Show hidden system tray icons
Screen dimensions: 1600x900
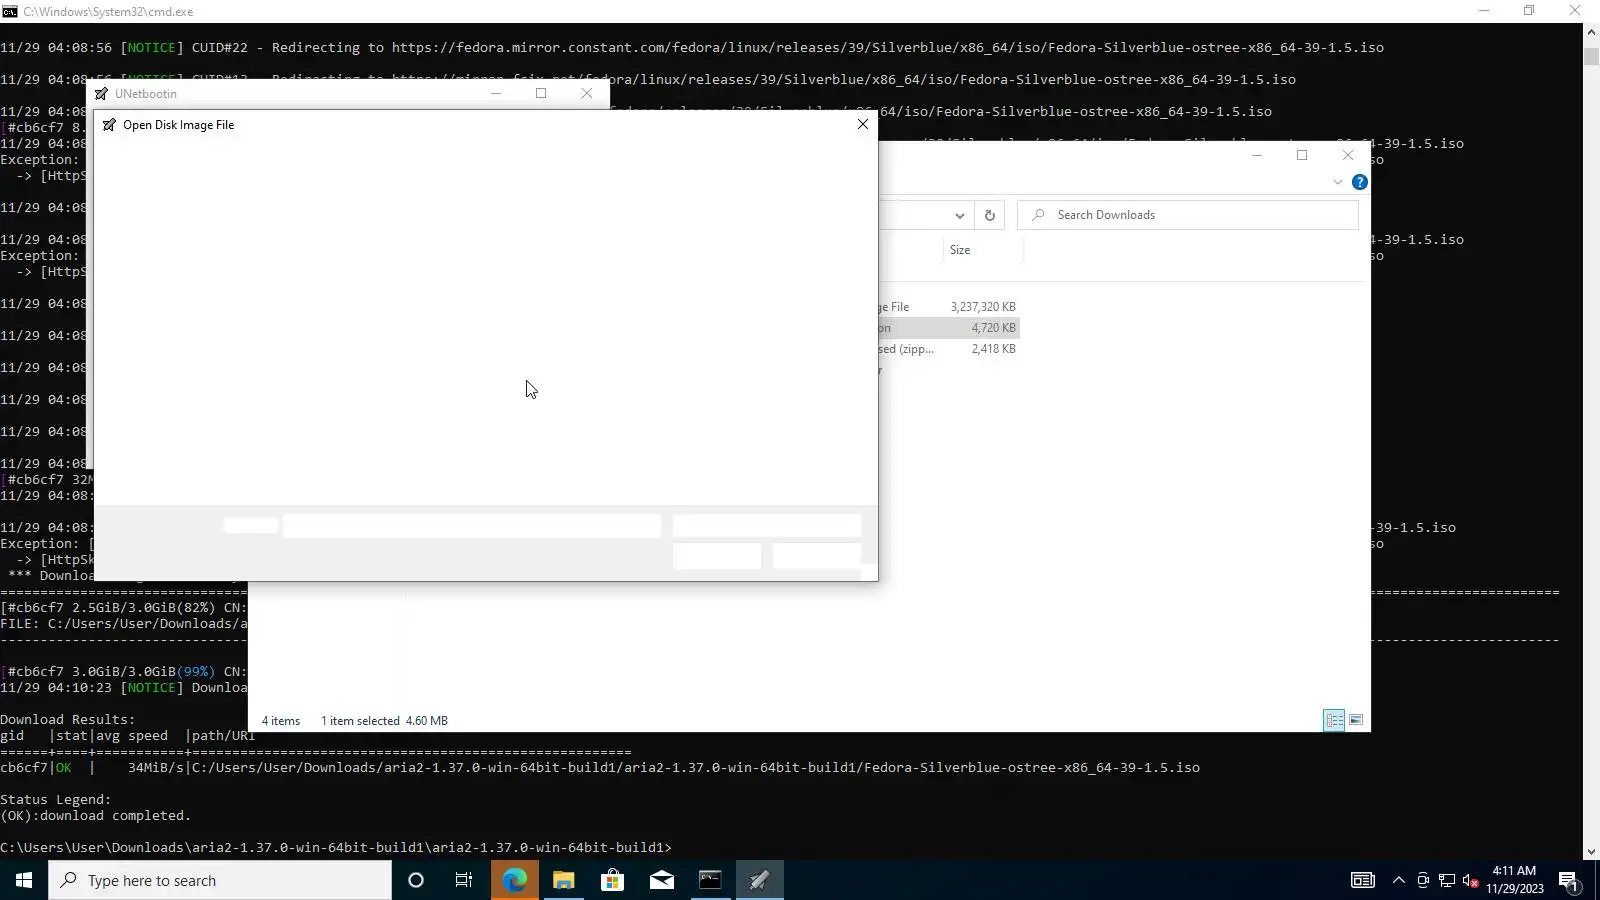click(1399, 880)
